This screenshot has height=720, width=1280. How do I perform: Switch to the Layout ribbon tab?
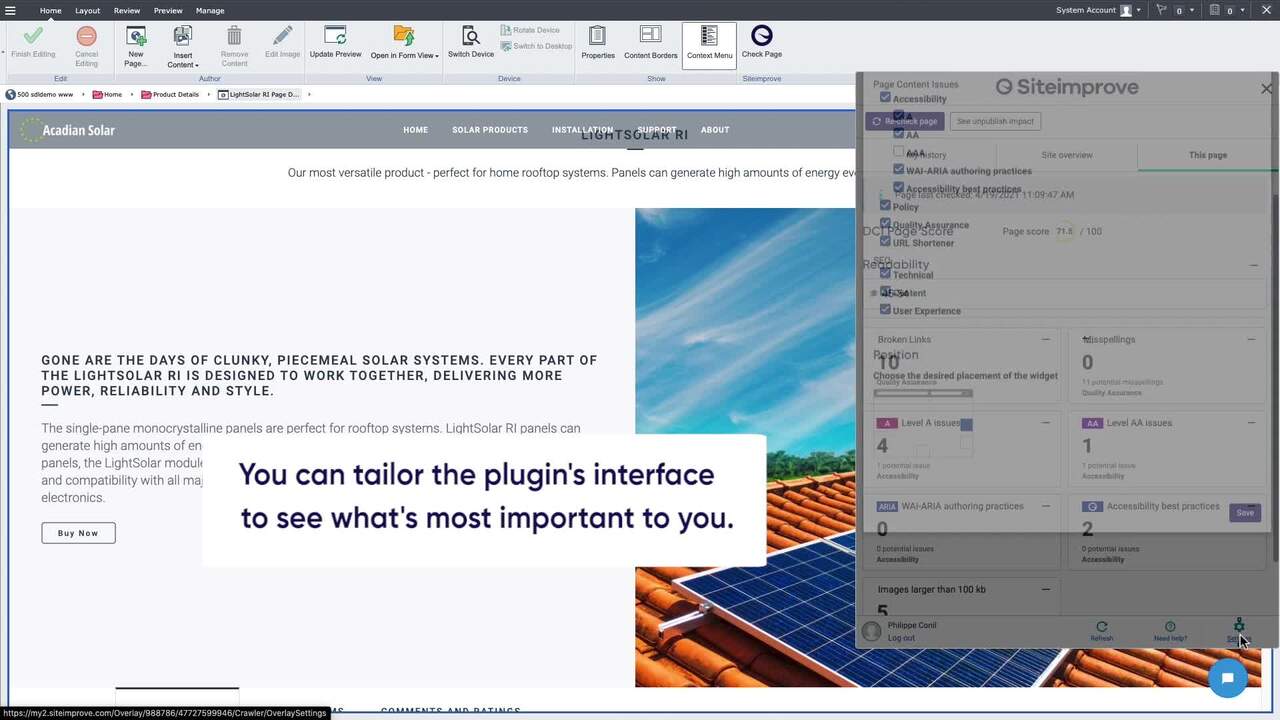(87, 10)
